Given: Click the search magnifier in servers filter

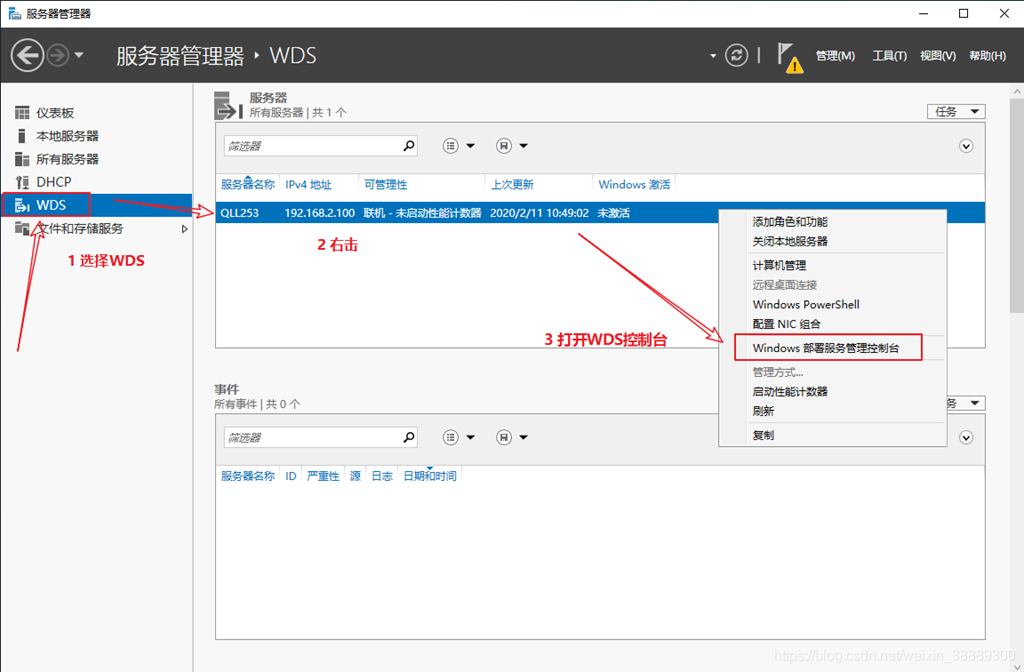Looking at the screenshot, I should [x=408, y=146].
